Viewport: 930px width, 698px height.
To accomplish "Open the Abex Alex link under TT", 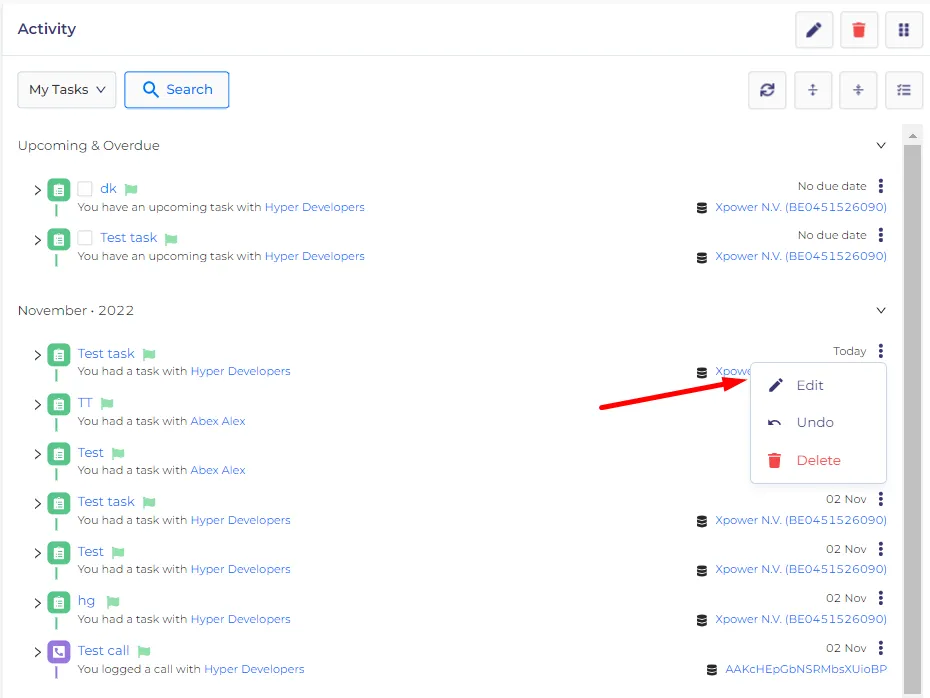I will pos(218,421).
